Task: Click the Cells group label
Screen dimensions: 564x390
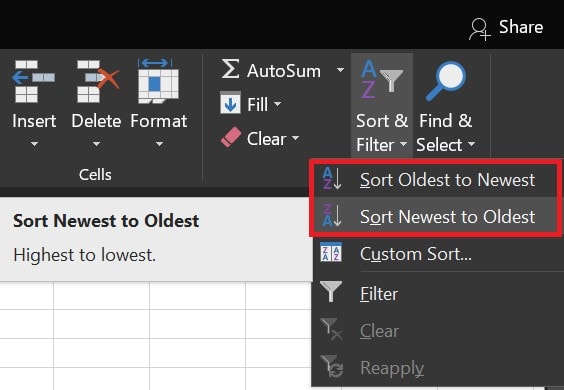Action: (95, 175)
